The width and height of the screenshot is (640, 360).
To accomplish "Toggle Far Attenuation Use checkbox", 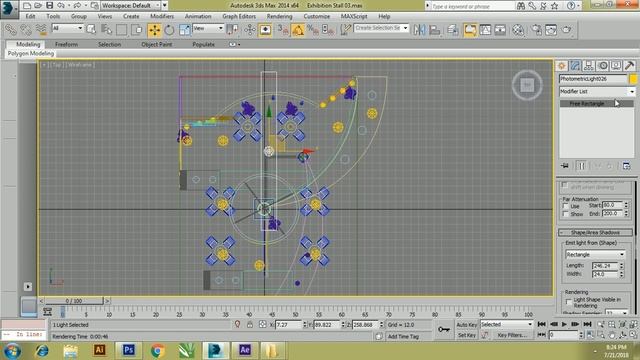I will (566, 206).
